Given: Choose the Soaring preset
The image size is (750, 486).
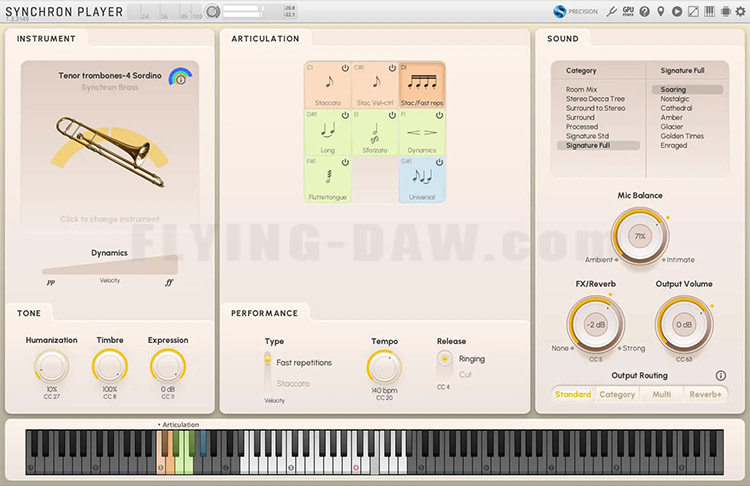Looking at the screenshot, I should (x=687, y=89).
